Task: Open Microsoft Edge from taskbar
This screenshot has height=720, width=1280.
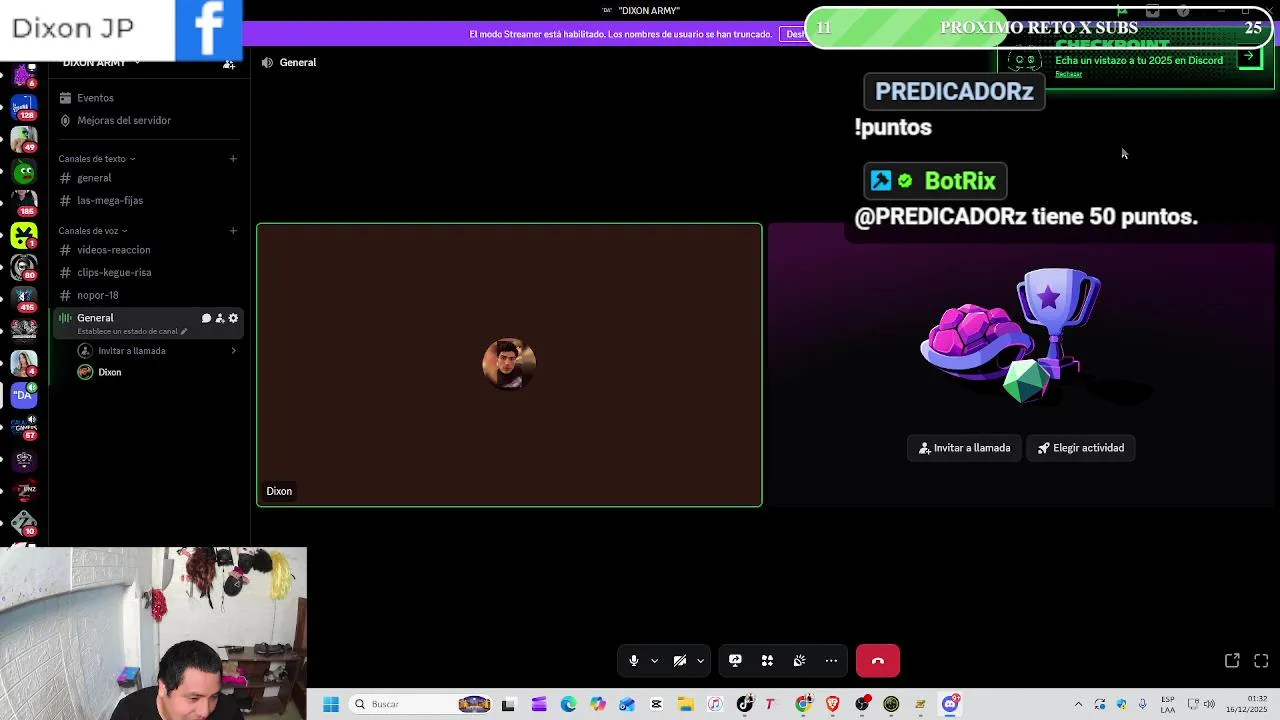Action: [568, 704]
